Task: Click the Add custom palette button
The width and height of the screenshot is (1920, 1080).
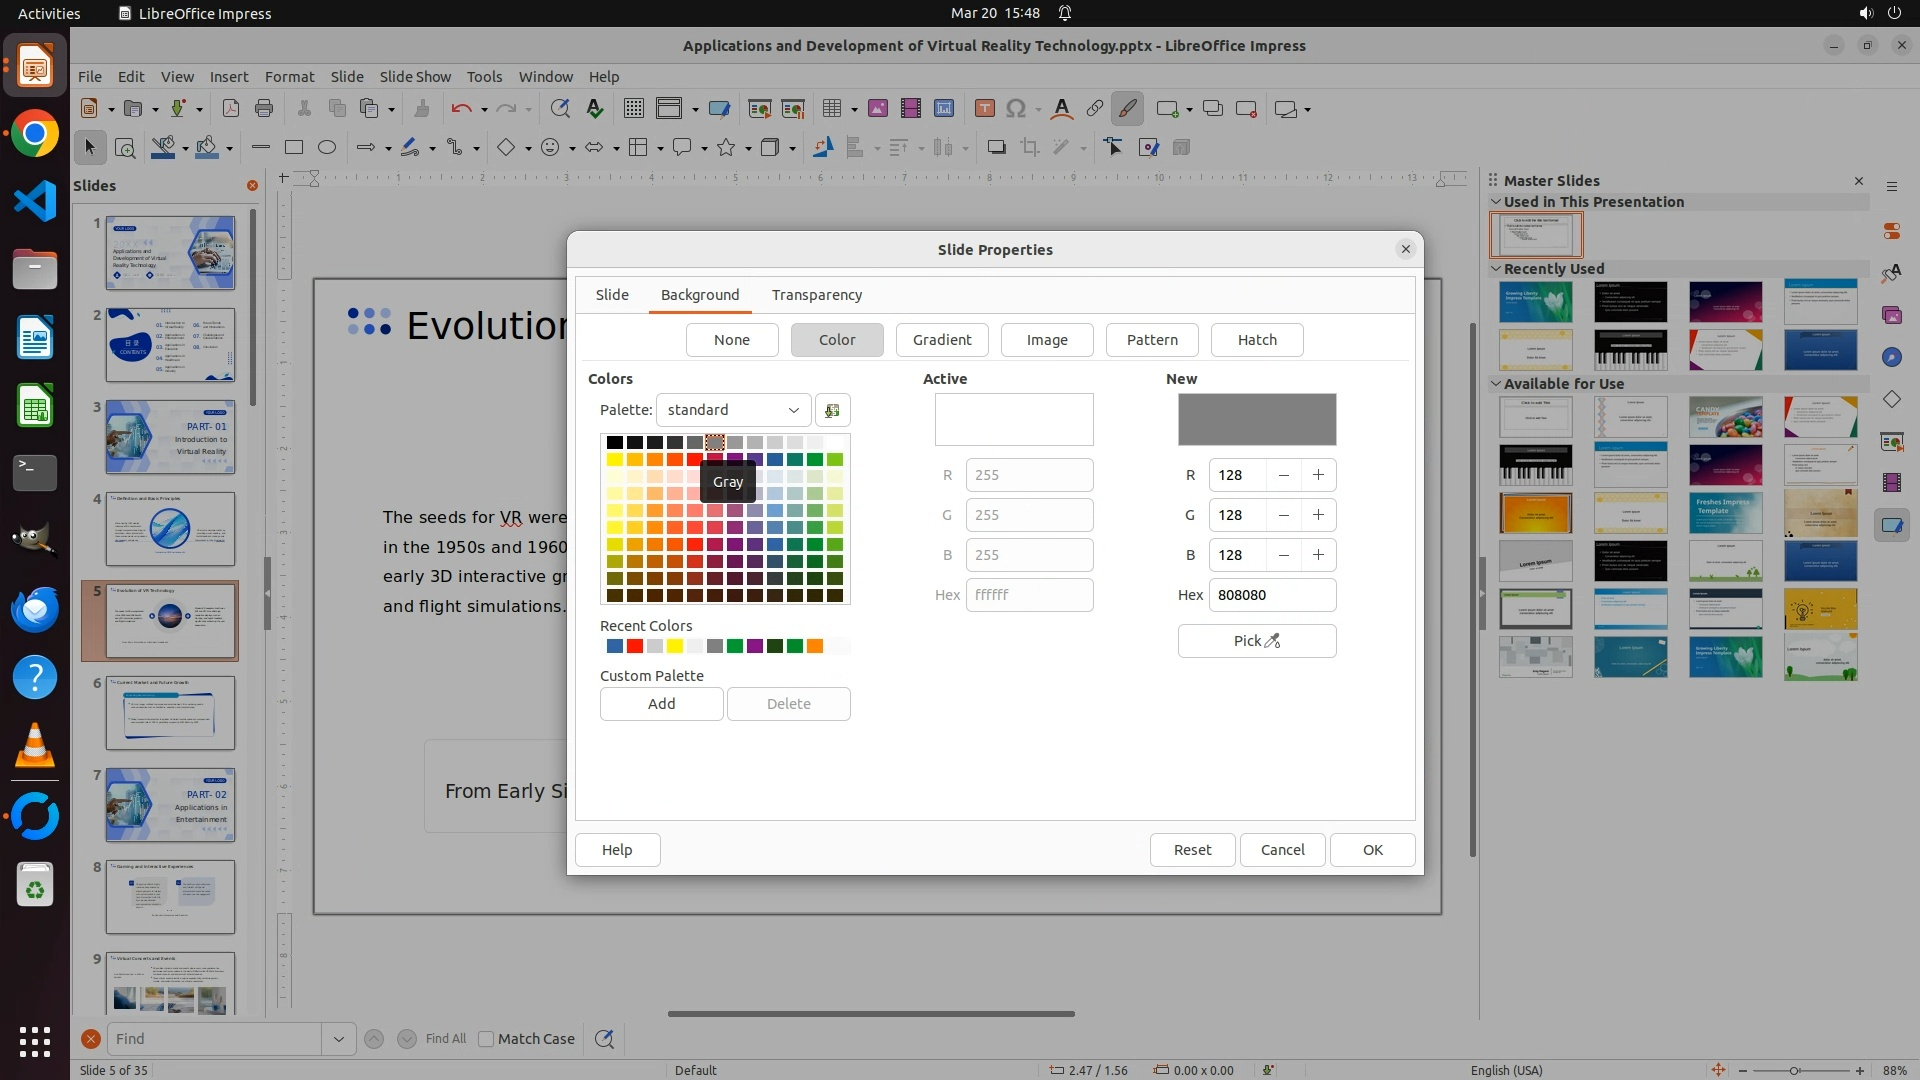Action: [x=661, y=704]
